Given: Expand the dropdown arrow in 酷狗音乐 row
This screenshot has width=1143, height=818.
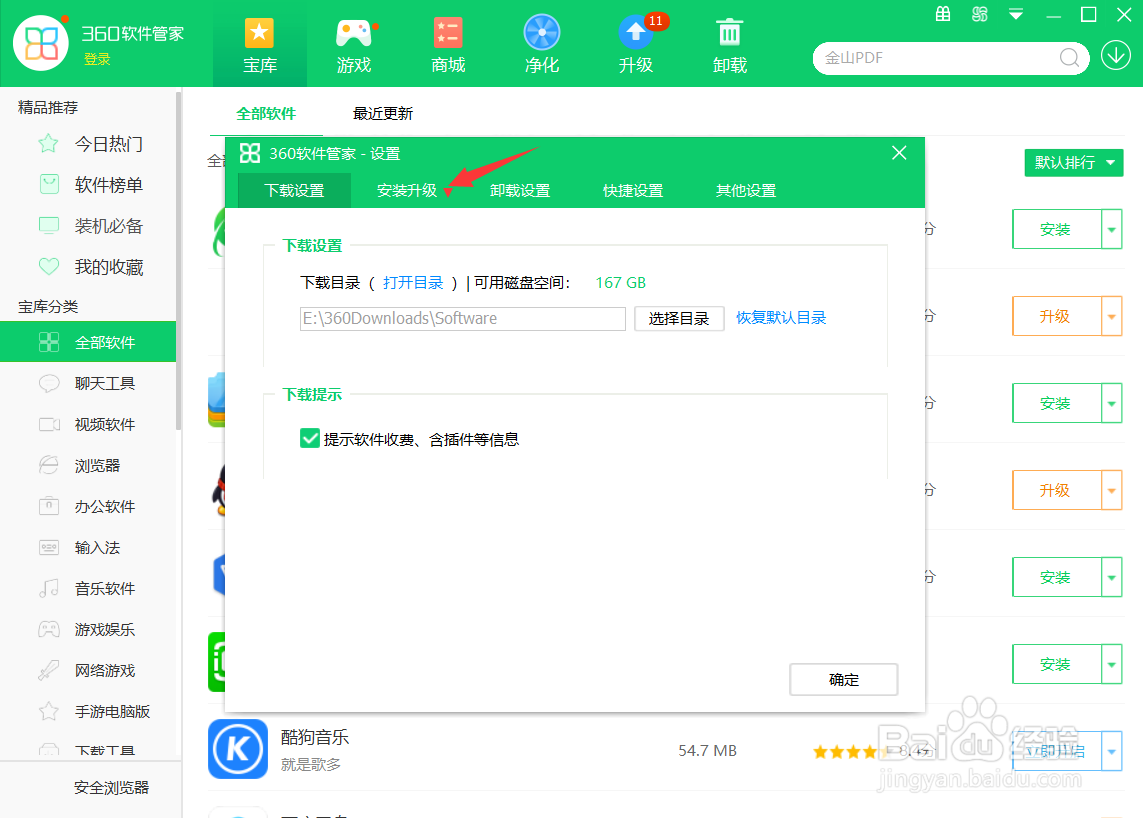Looking at the screenshot, I should click(x=1111, y=751).
